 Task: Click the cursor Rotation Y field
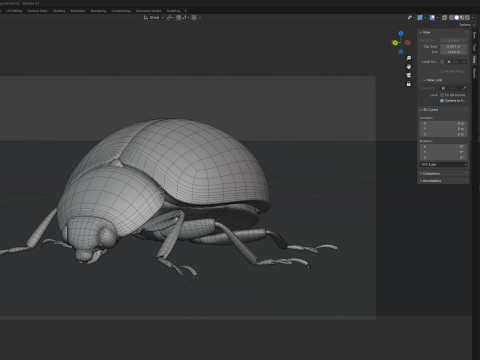click(x=443, y=152)
